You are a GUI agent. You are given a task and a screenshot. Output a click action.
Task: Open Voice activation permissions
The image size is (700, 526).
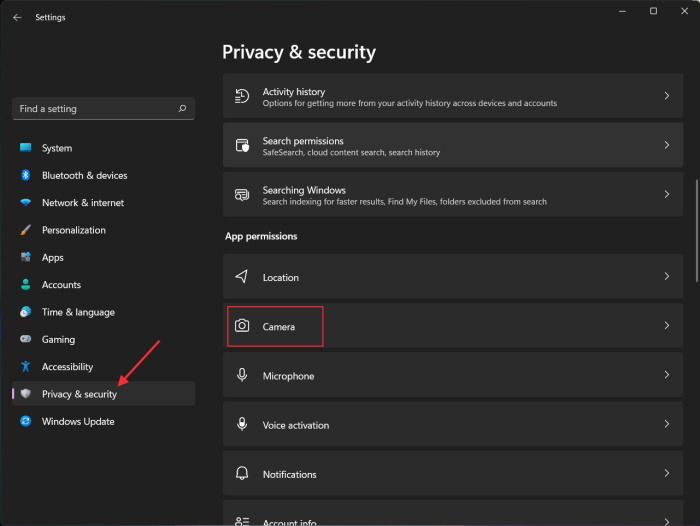(x=295, y=425)
